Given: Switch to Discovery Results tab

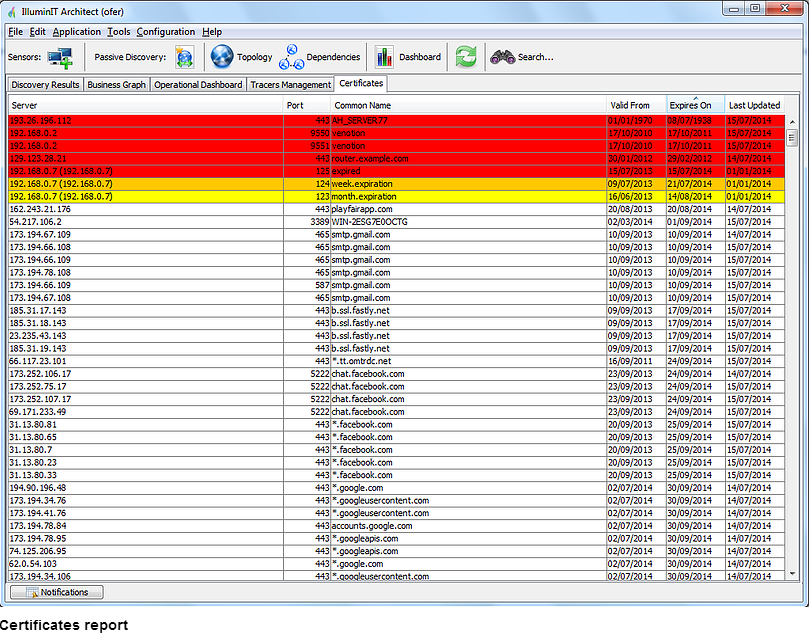Looking at the screenshot, I should pyautogui.click(x=45, y=85).
